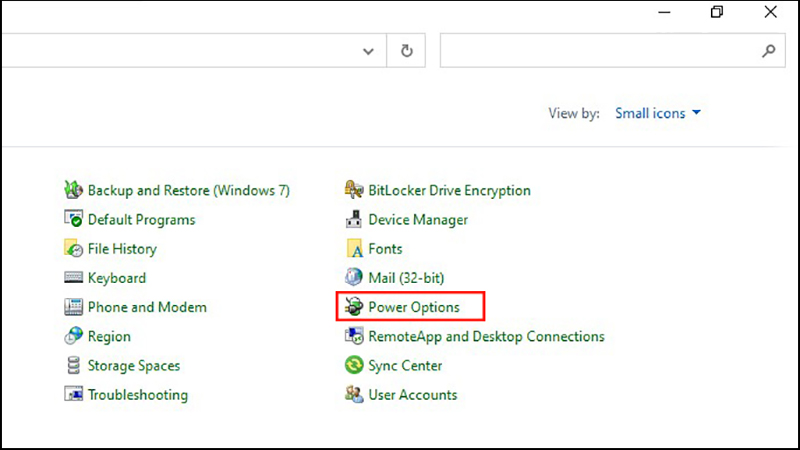Open the File History icon
The height and width of the screenshot is (450, 800).
point(73,248)
